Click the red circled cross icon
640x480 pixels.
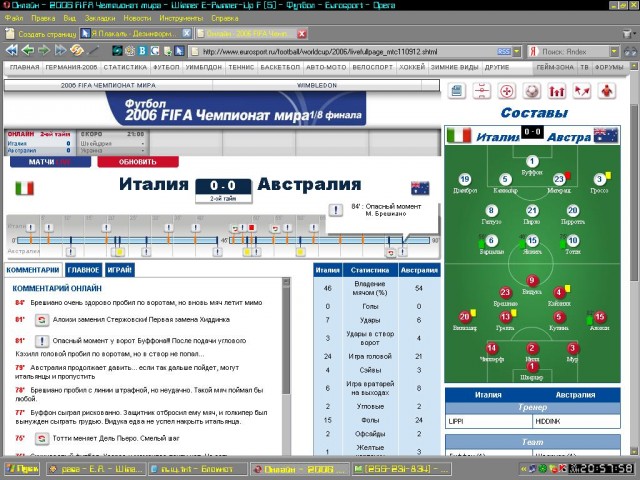[x=507, y=91]
